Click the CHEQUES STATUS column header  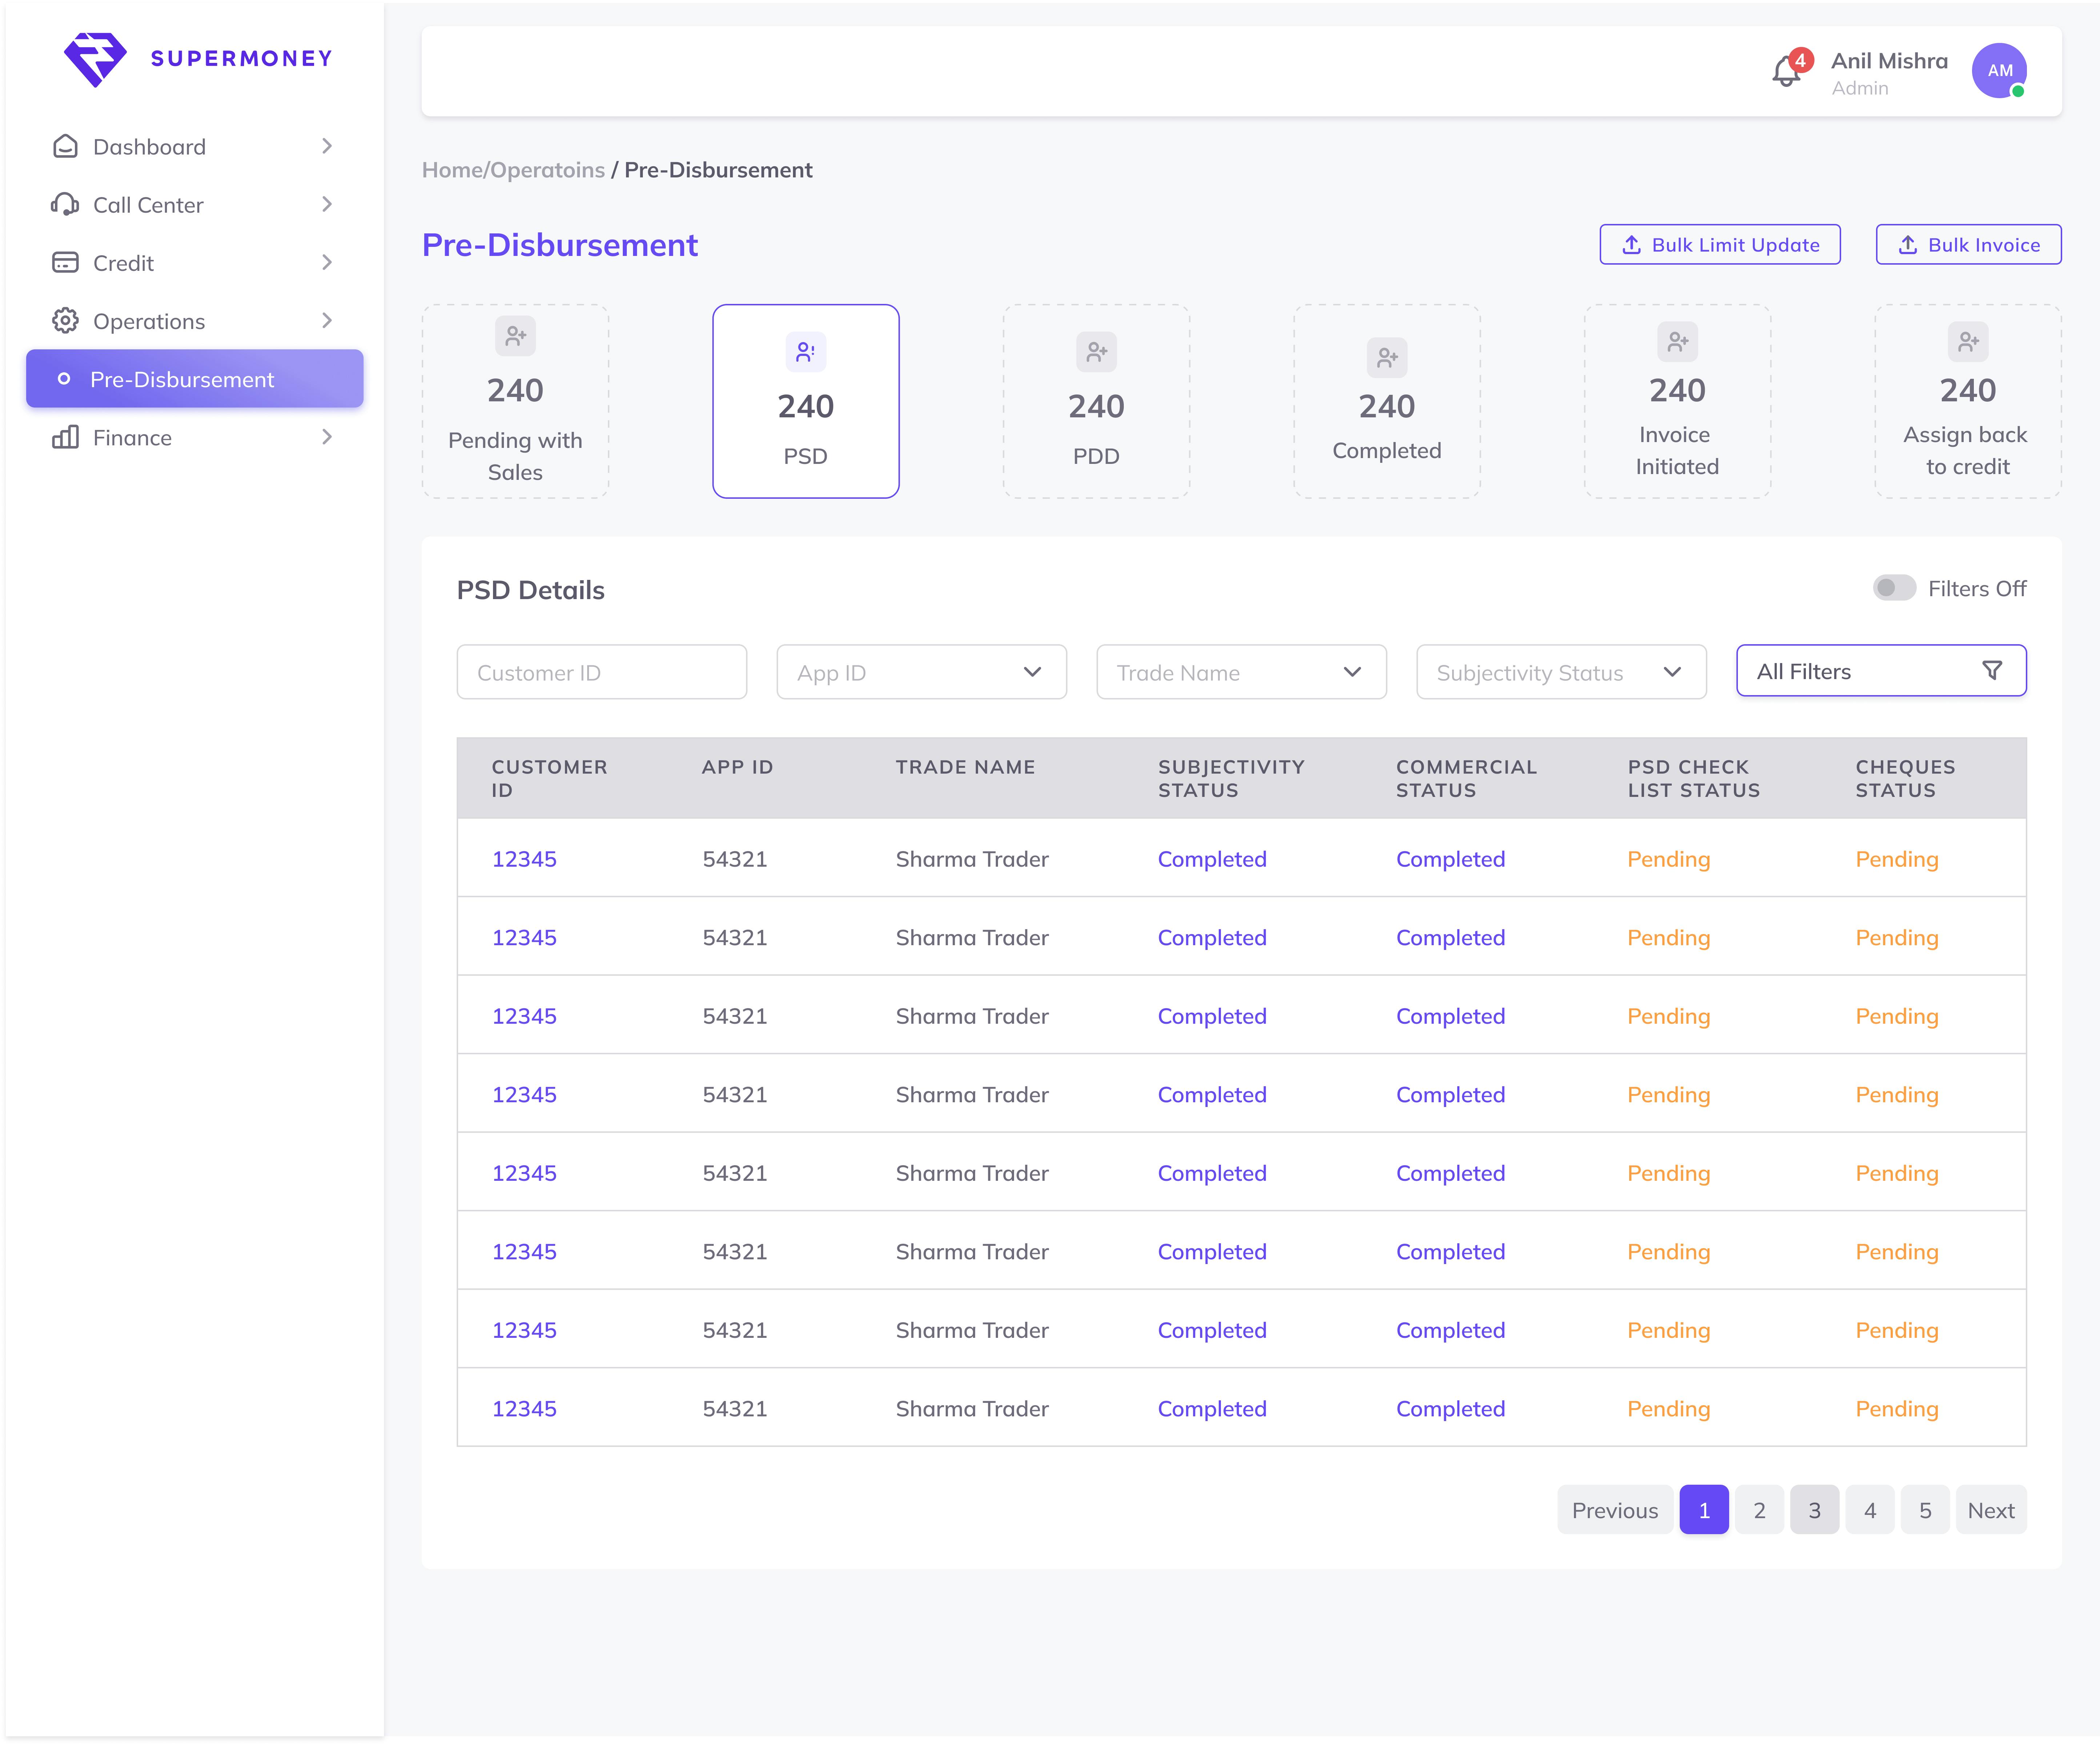point(1905,778)
